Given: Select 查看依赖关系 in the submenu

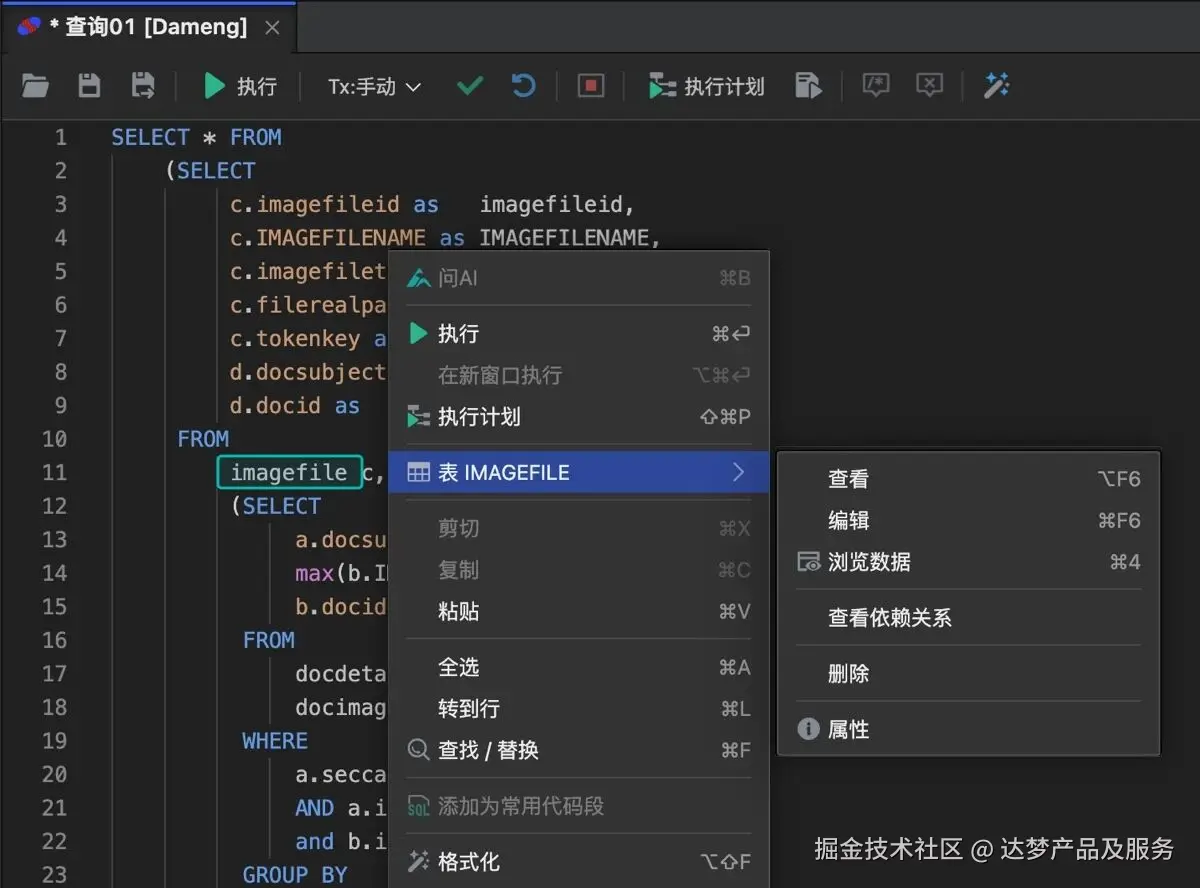Looking at the screenshot, I should tap(968, 618).
